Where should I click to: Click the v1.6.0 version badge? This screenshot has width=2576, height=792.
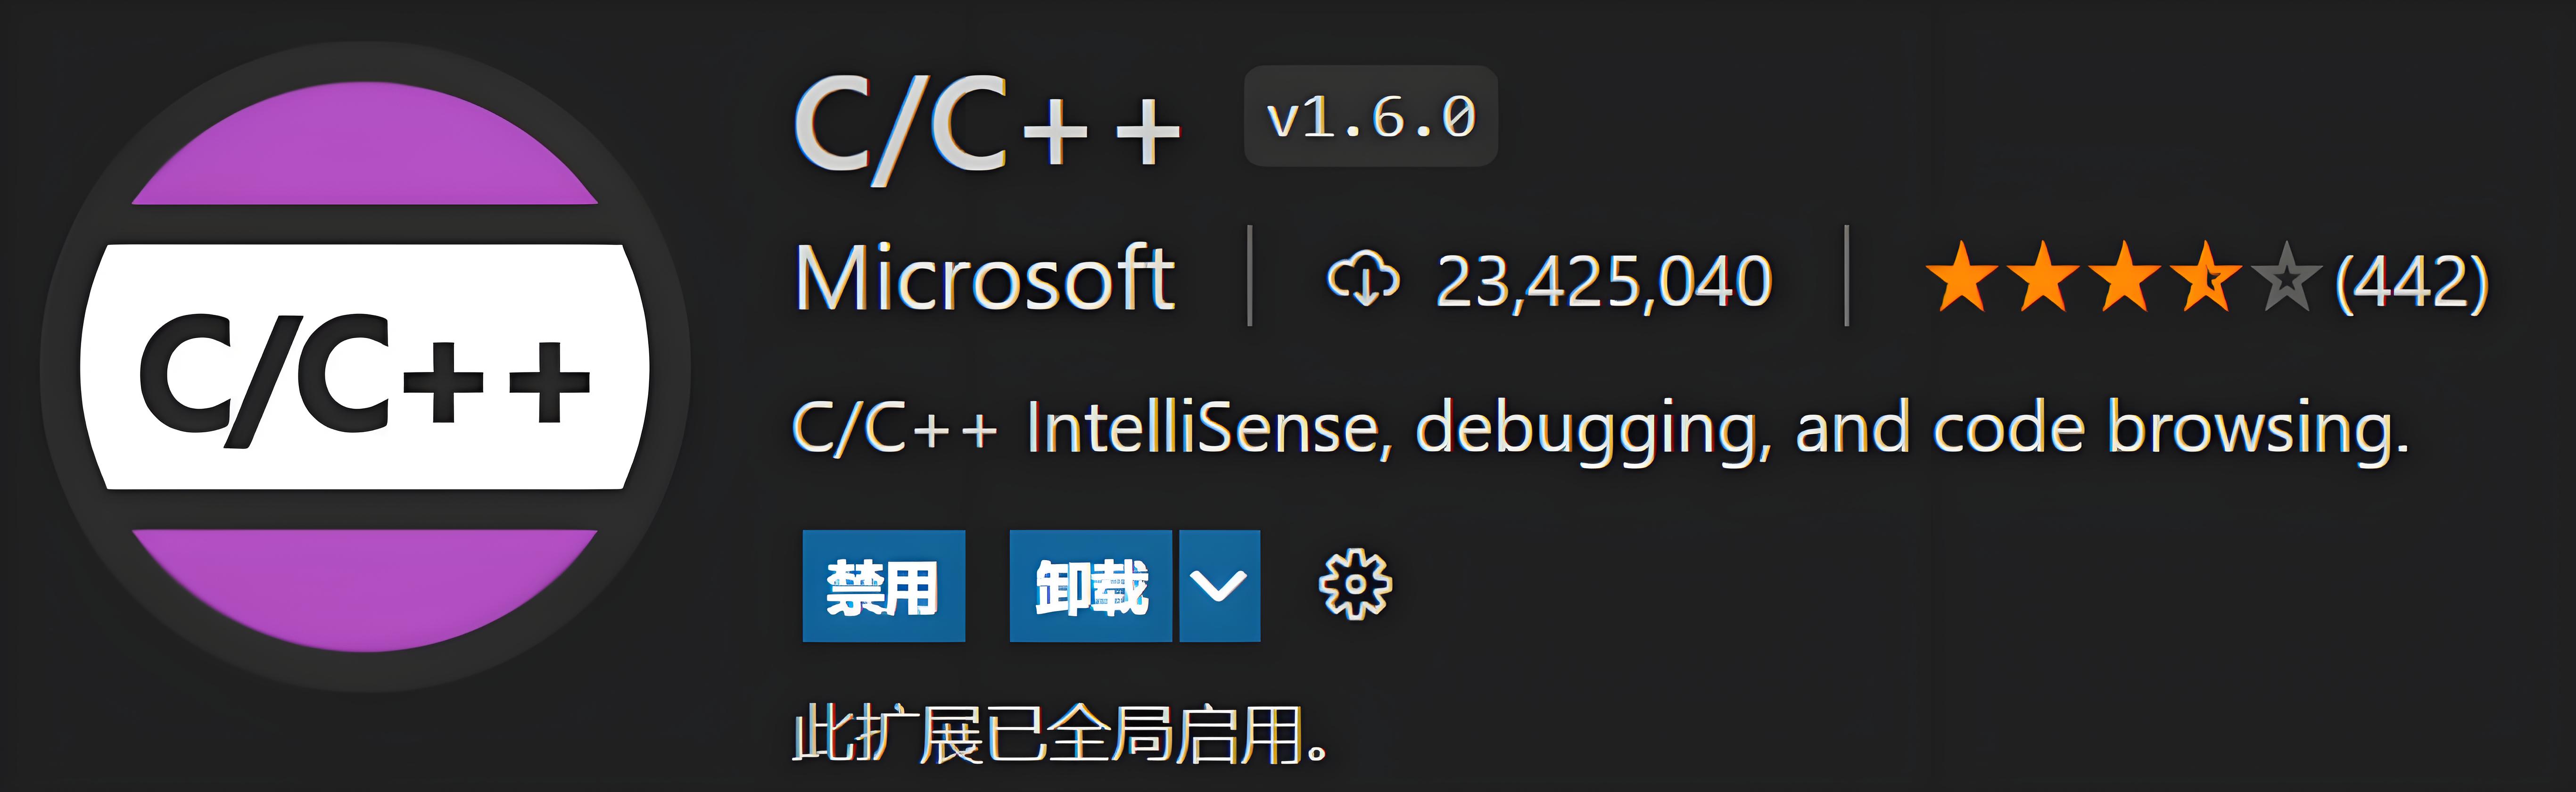pos(1370,117)
